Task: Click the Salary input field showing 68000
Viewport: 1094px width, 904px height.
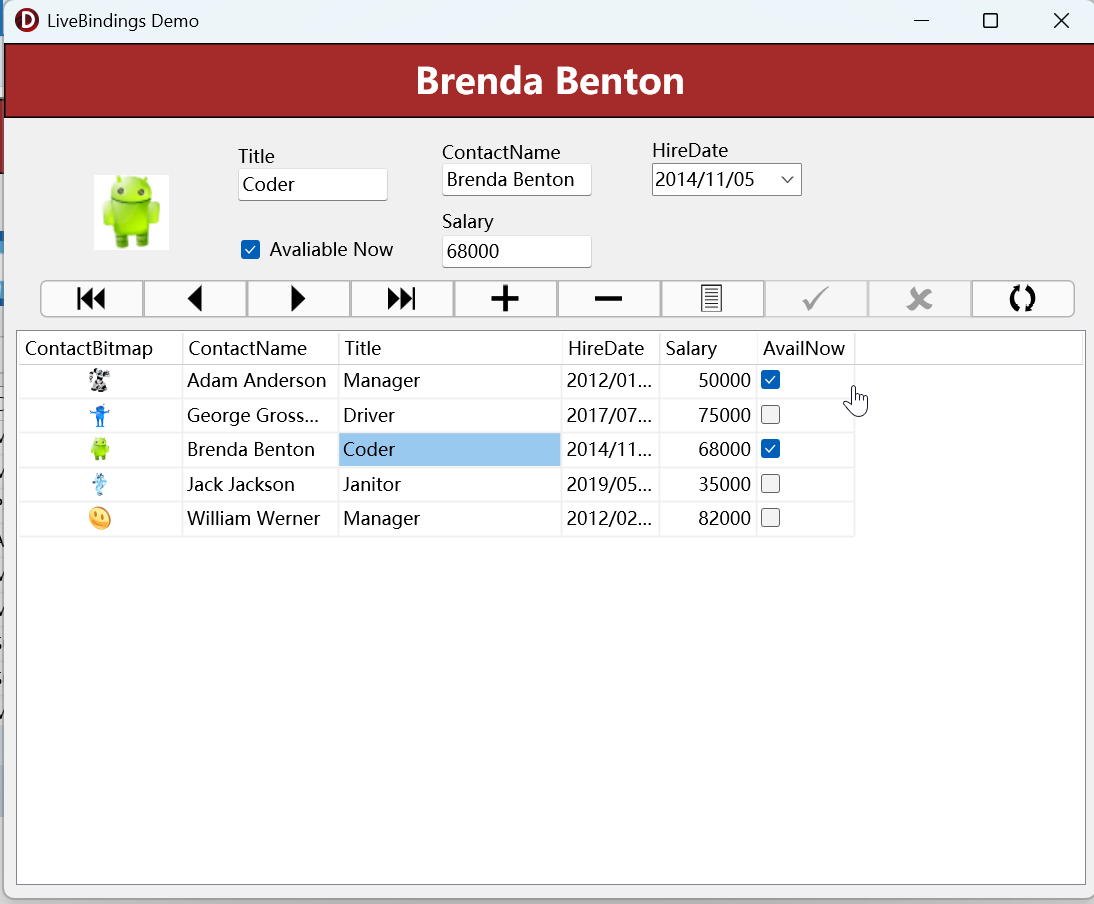Action: click(x=516, y=252)
